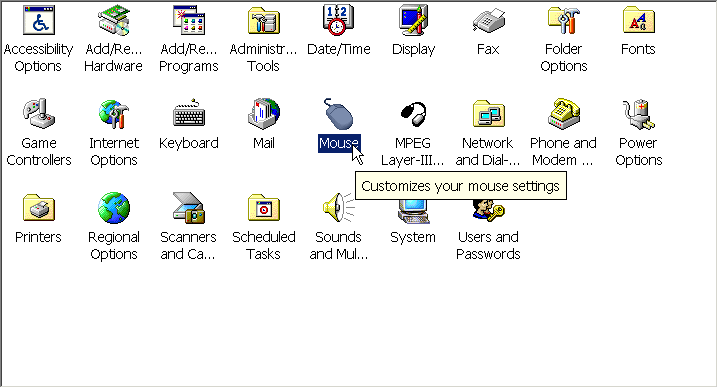Open the Scanners and Cameras icon
718x388 pixels.
(x=189, y=208)
